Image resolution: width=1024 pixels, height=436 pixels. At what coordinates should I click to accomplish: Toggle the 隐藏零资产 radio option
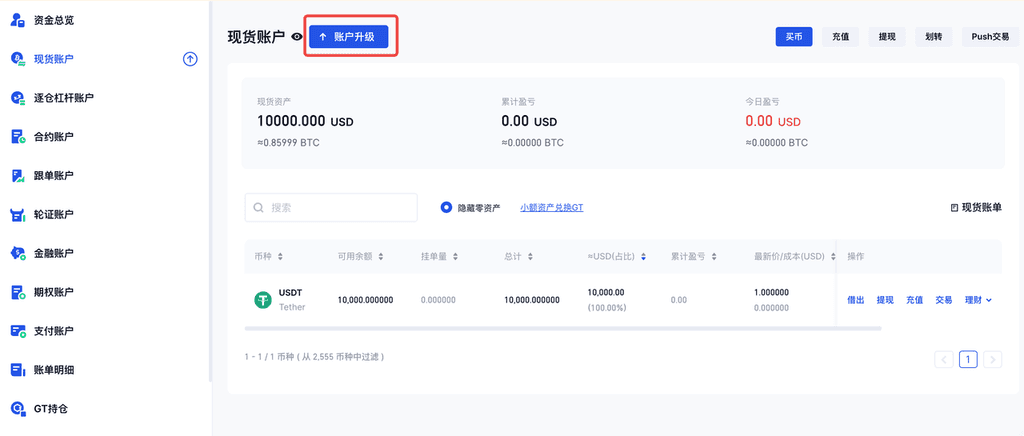click(446, 208)
